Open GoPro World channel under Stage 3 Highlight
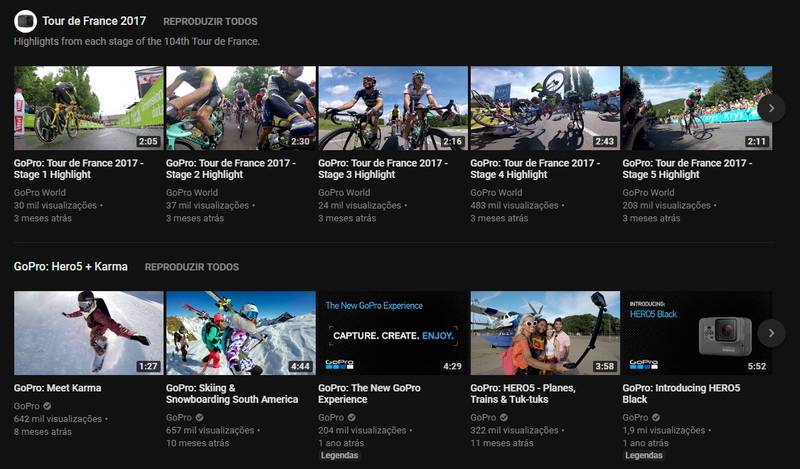The width and height of the screenshot is (800, 469). click(344, 192)
